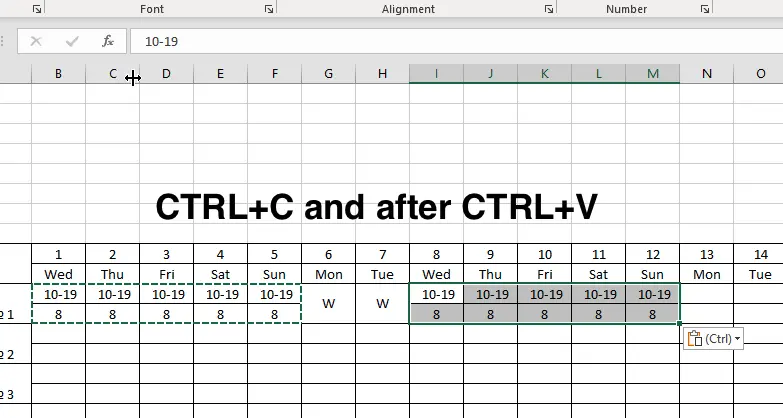
Task: Open the Font dialog launcher
Action: [269, 9]
